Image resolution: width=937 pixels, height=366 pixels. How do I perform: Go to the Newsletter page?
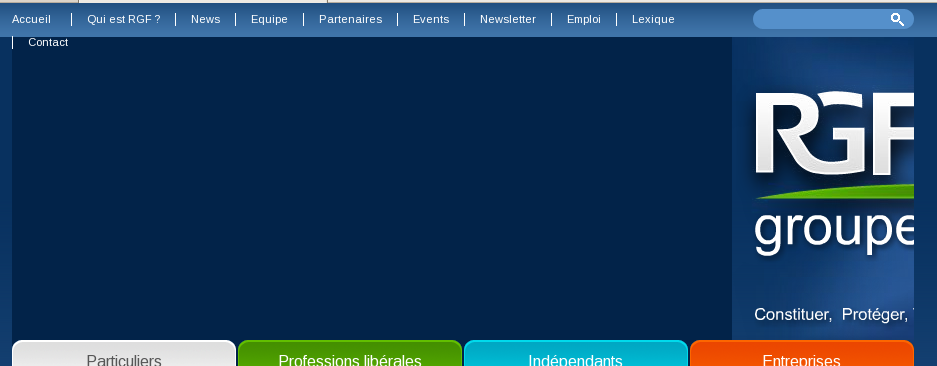[x=508, y=19]
